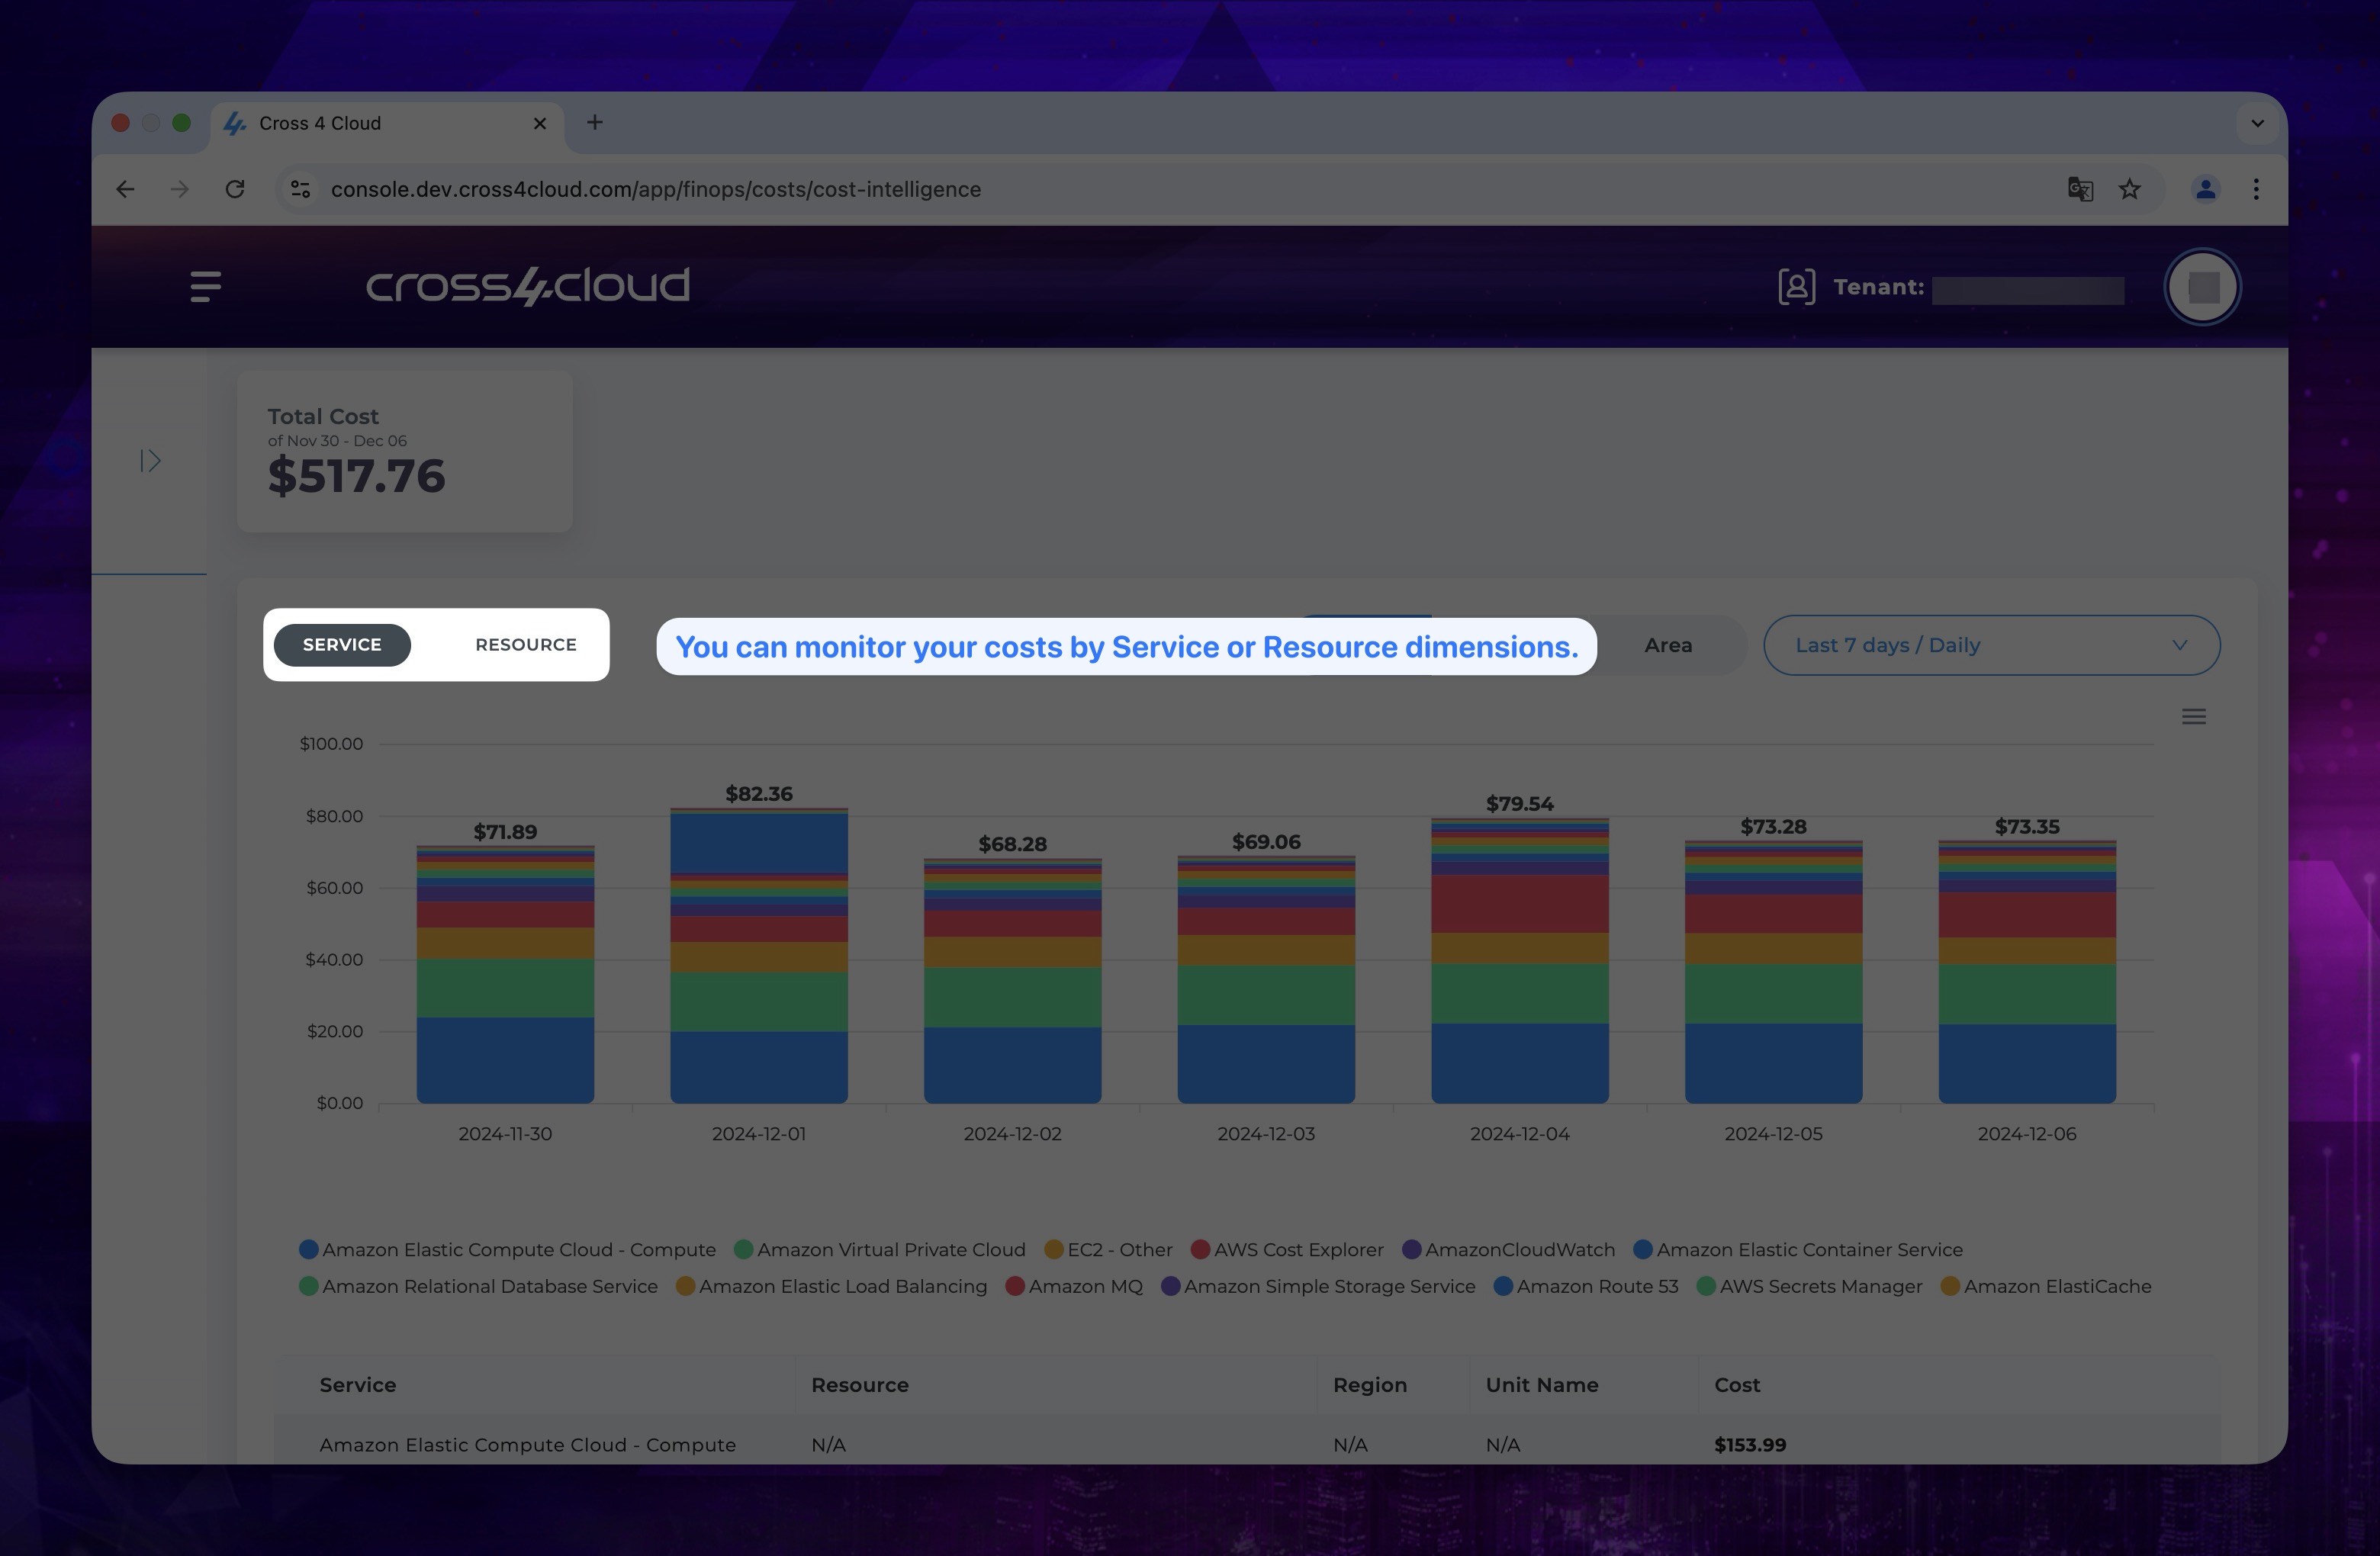Screen dimensions: 2380x1556
Task: Switch to the RESOURCE dimension
Action: 526,645
